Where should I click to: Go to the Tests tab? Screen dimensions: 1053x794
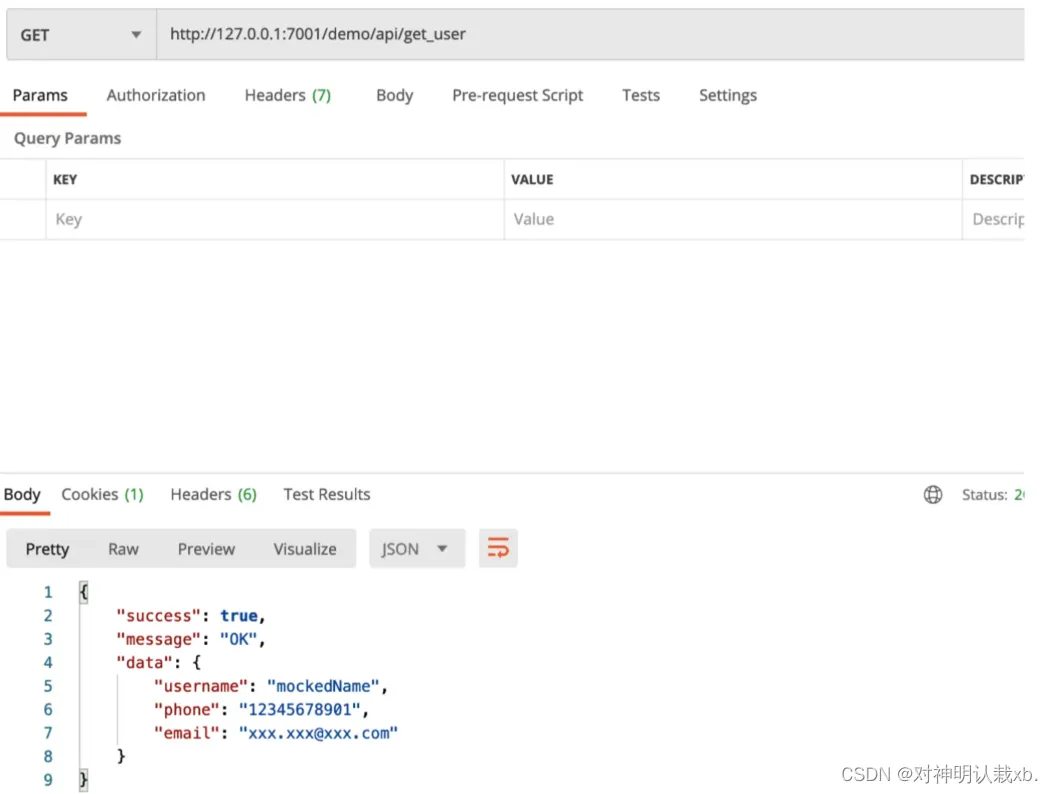pos(640,96)
